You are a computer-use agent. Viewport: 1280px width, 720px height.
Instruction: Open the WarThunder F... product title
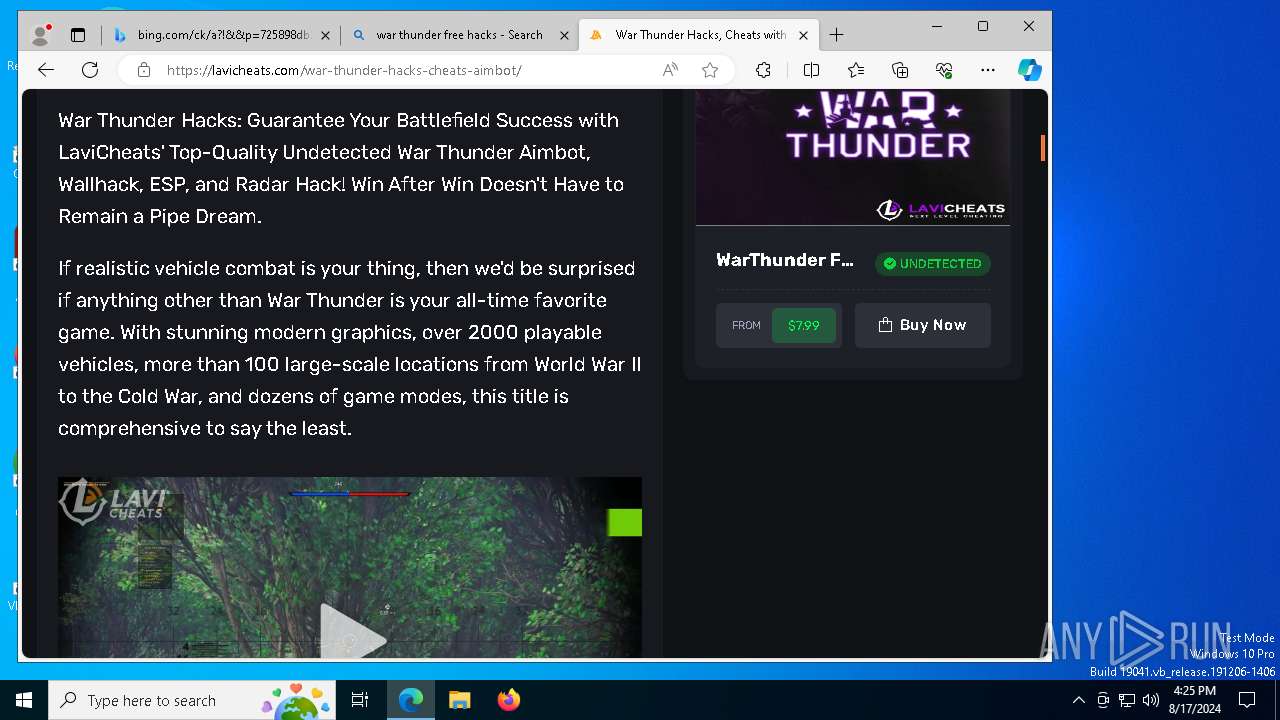[x=785, y=260]
